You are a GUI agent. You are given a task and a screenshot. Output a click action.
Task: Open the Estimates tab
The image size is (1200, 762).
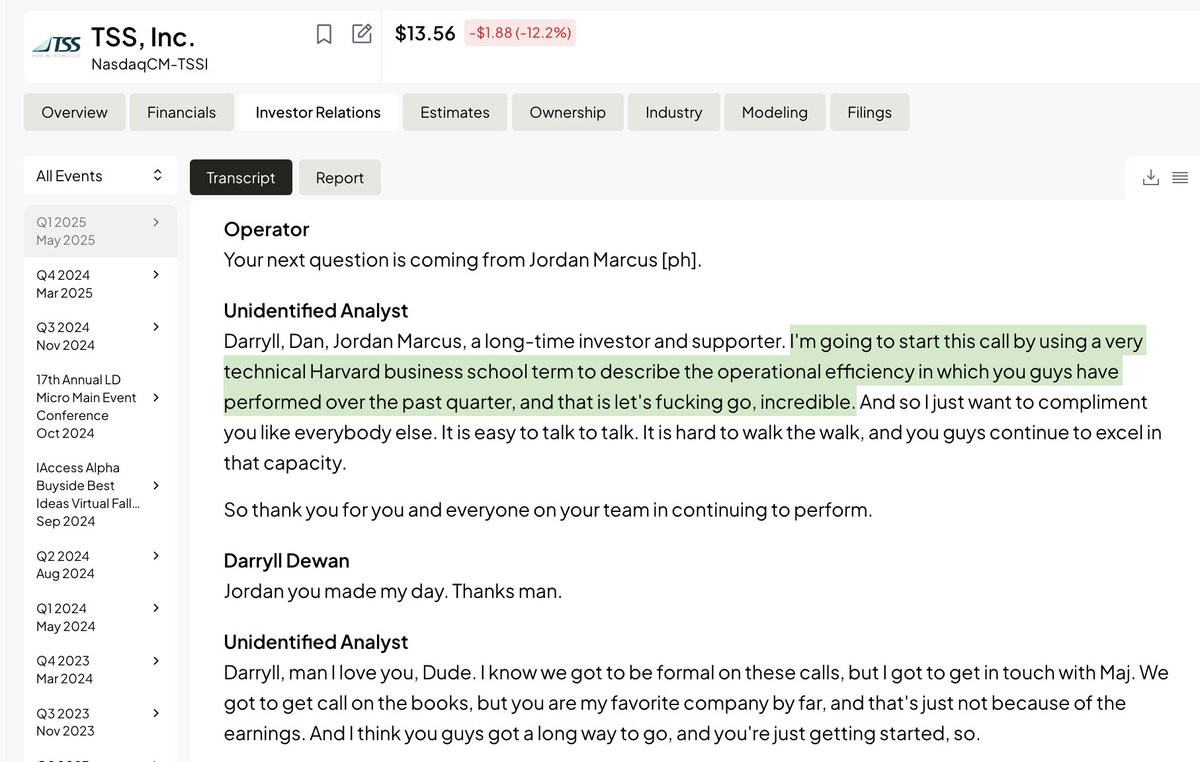(455, 112)
